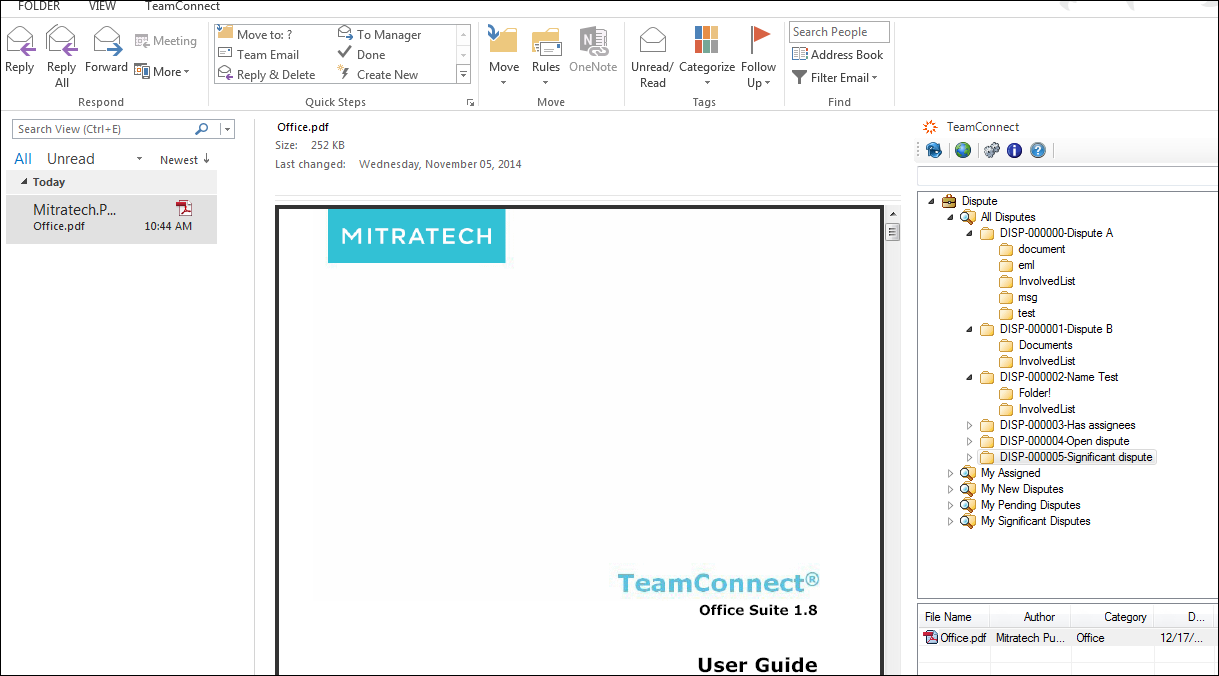Open TeamConnect help question-mark icon

pyautogui.click(x=1038, y=150)
